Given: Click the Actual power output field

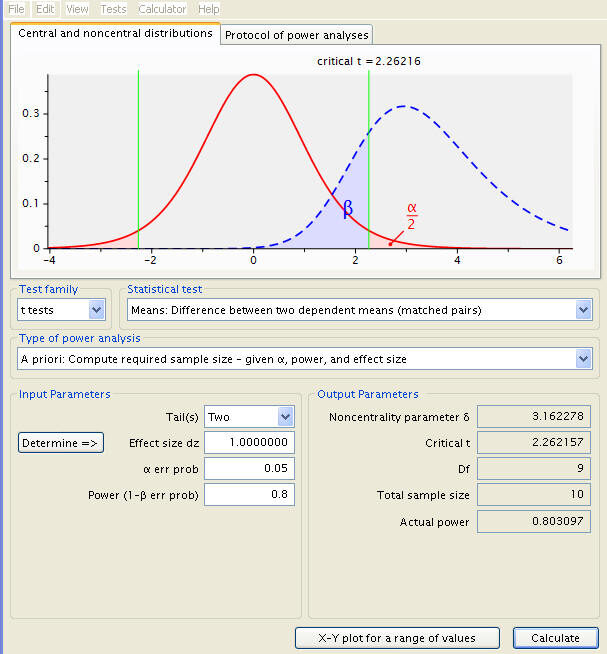Looking at the screenshot, I should click(534, 521).
